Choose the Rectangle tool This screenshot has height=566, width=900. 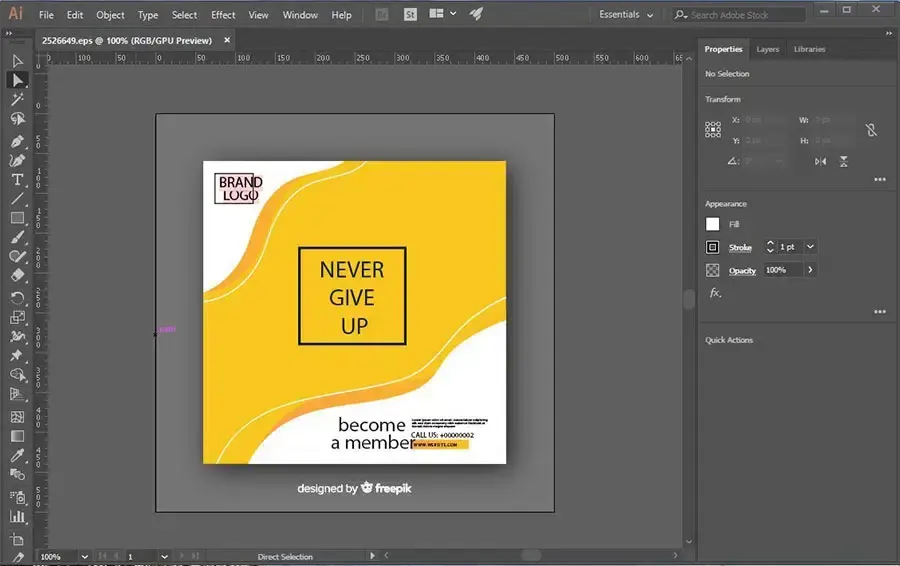pyautogui.click(x=17, y=218)
